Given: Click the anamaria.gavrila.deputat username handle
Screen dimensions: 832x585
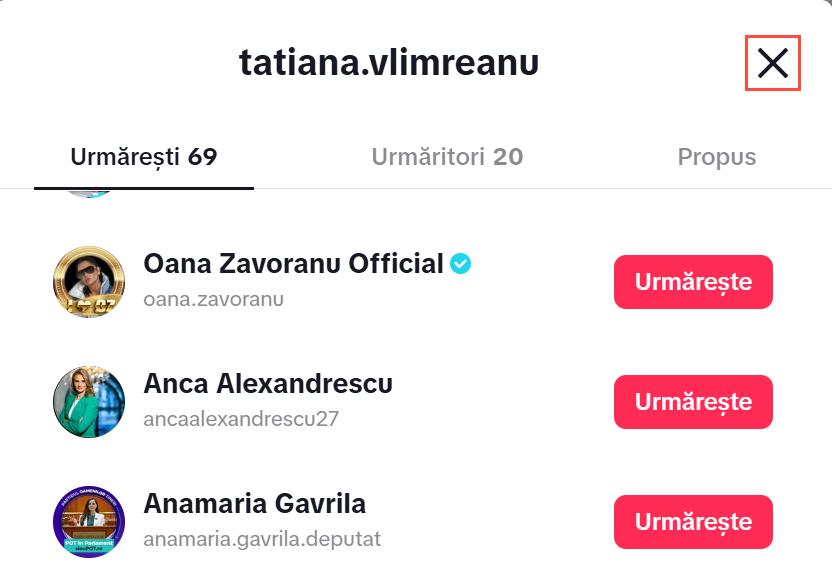Looking at the screenshot, I should tap(262, 539).
